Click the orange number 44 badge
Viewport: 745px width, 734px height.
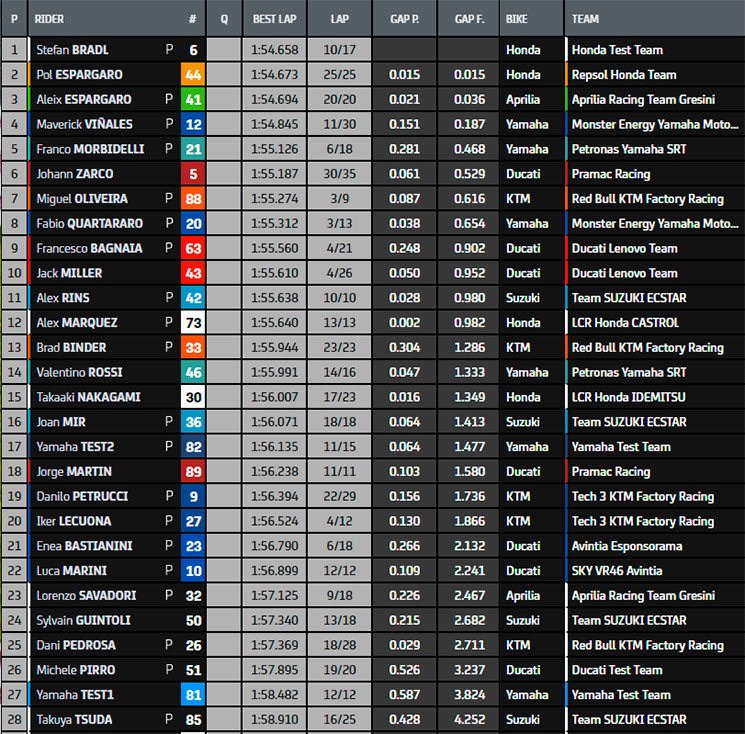tap(193, 75)
